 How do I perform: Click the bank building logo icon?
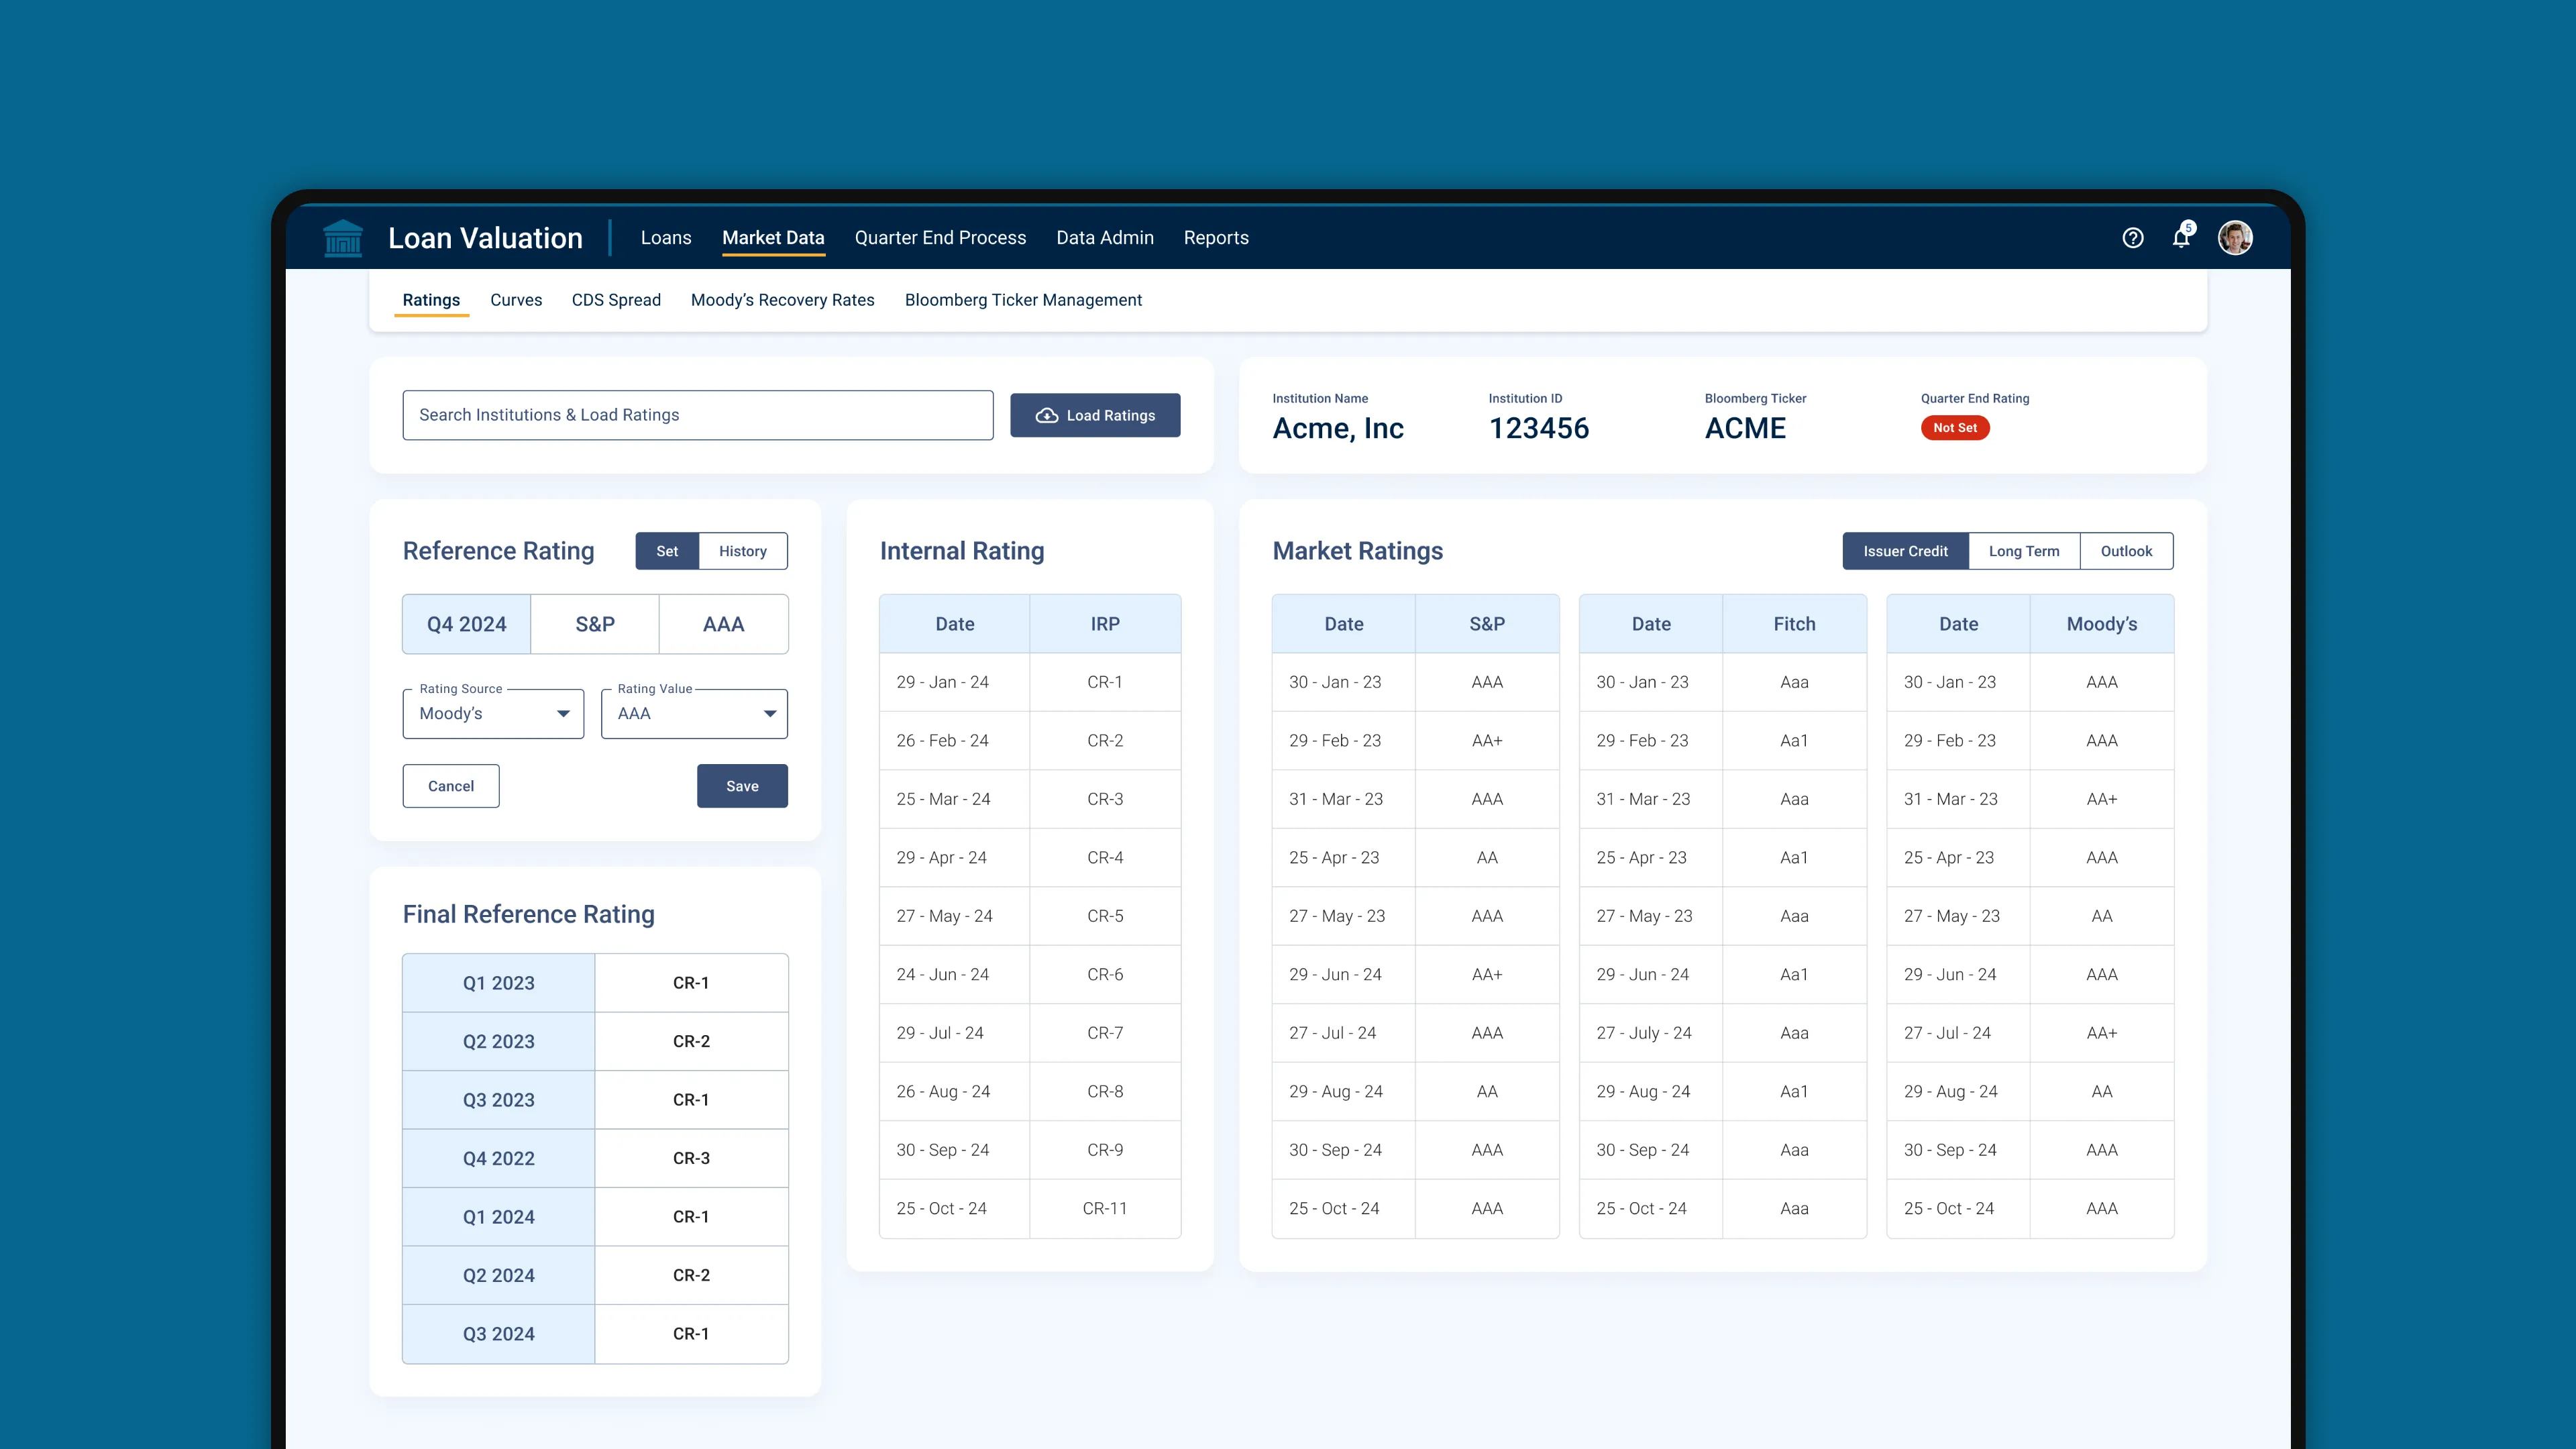point(343,238)
